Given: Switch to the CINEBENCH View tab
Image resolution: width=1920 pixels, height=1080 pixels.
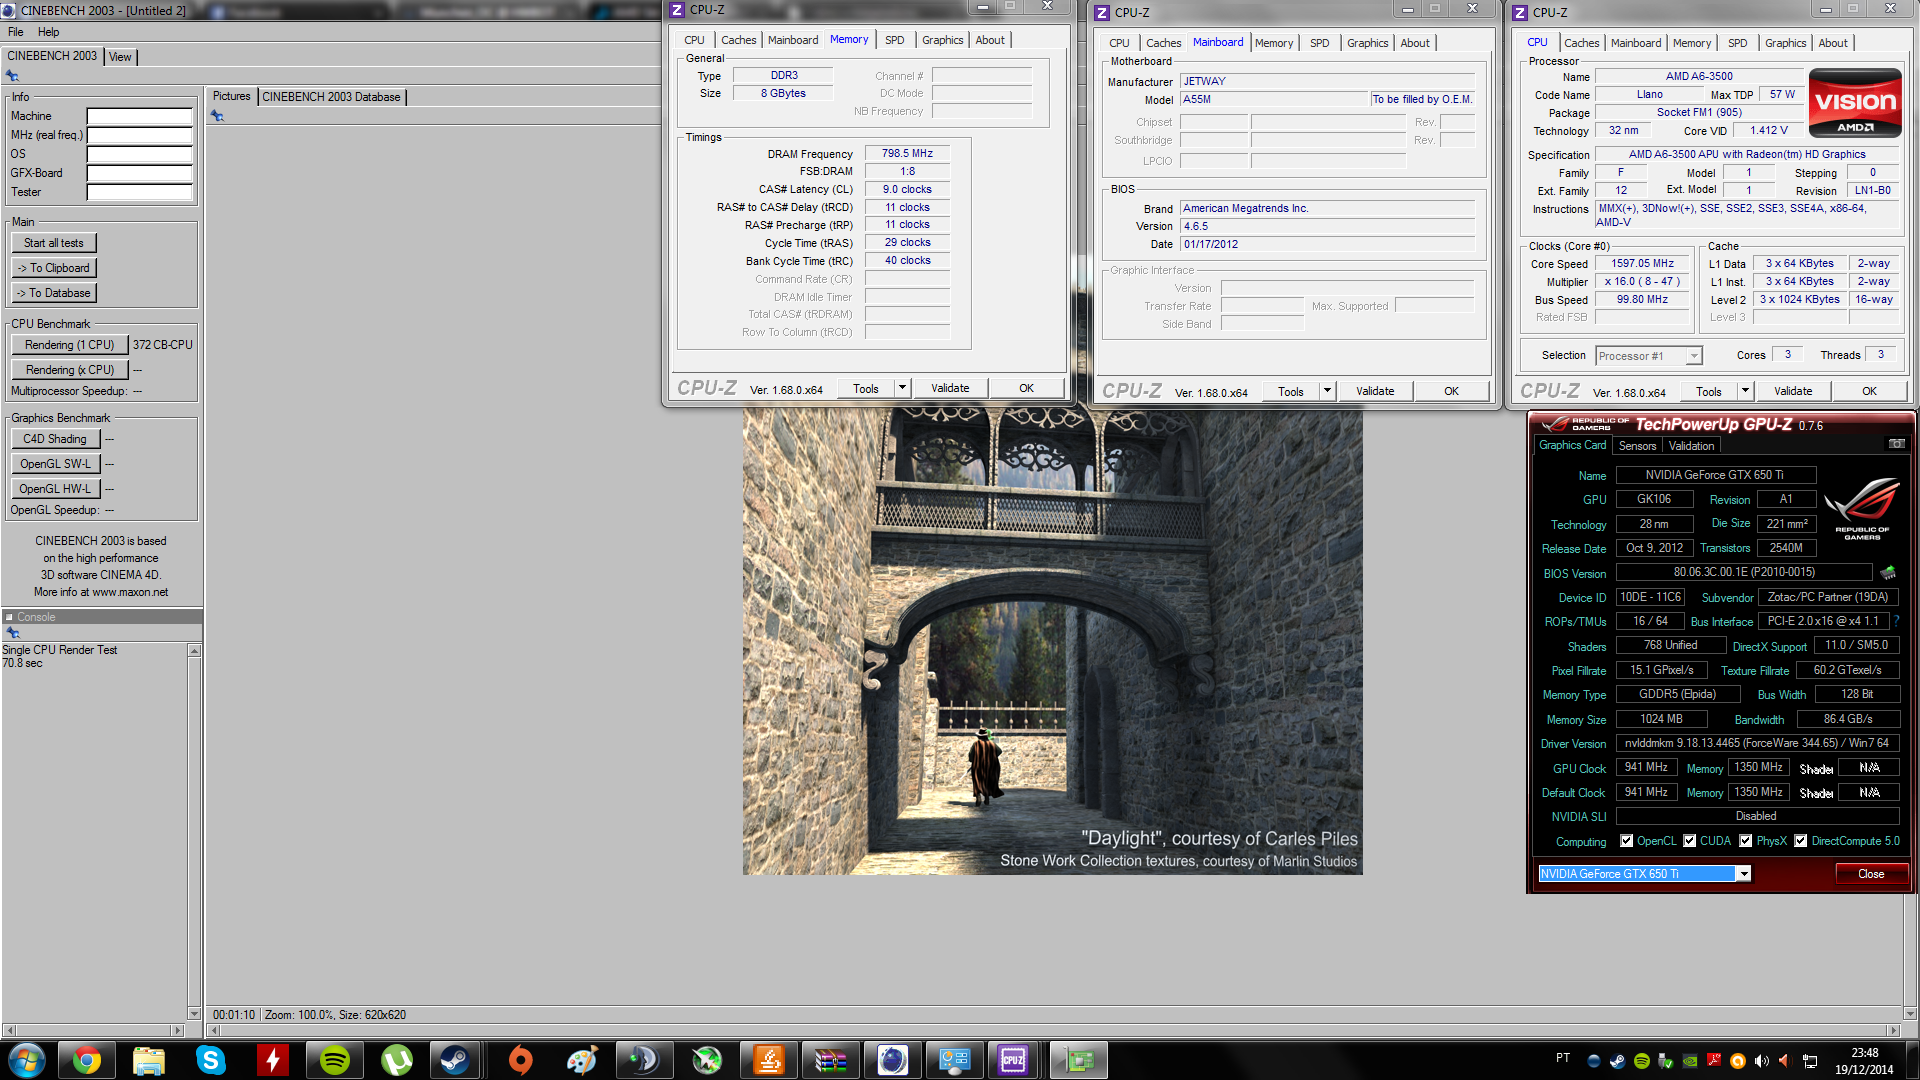Looking at the screenshot, I should coord(120,57).
